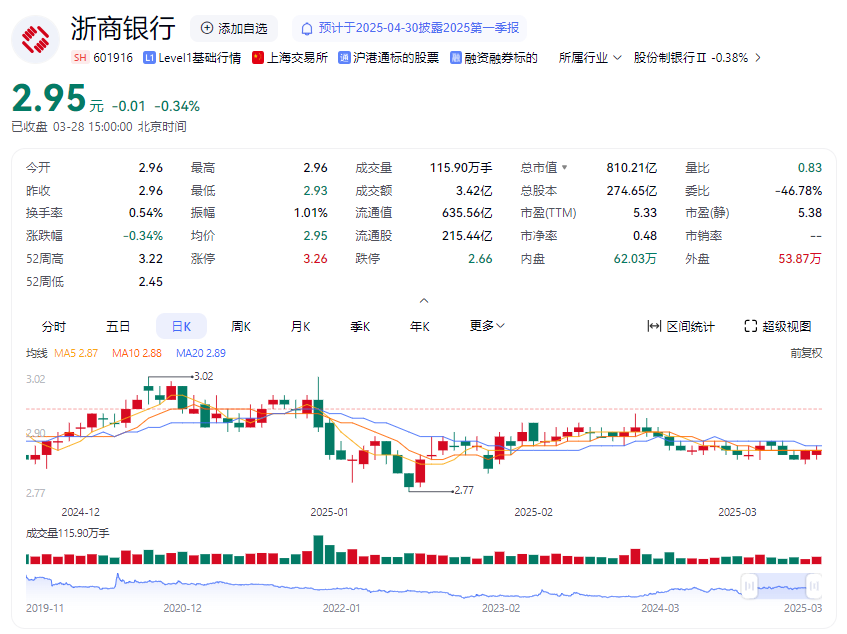This screenshot has width=847, height=634.
Task: Switch to the 五日 chart tab
Action: 118,326
